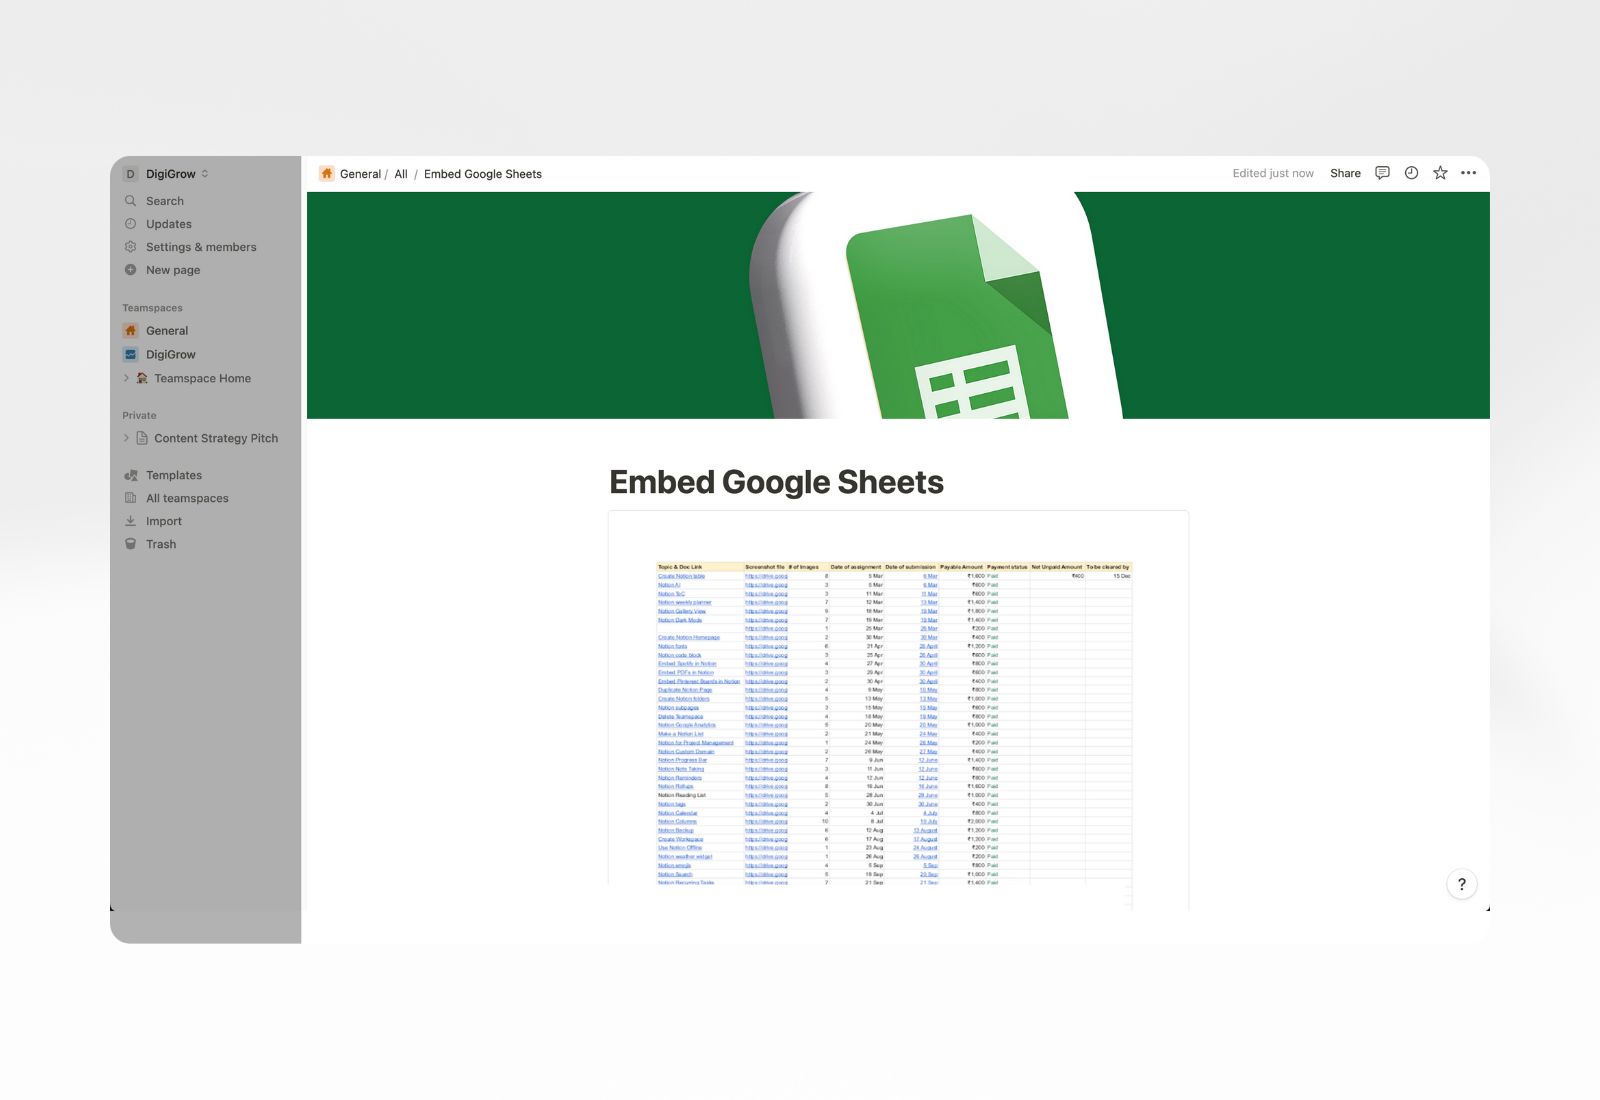Open the Notion Dark Mode link

680,620
